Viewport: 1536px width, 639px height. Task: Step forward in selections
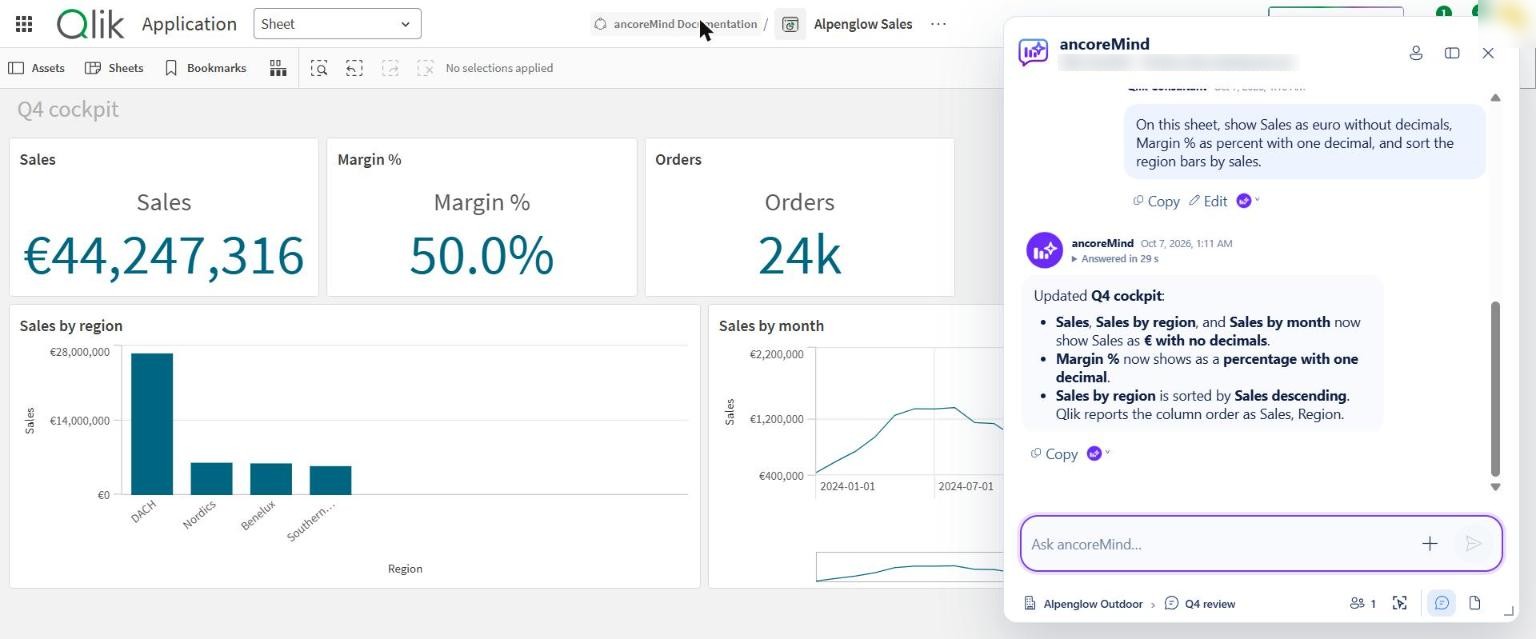390,68
